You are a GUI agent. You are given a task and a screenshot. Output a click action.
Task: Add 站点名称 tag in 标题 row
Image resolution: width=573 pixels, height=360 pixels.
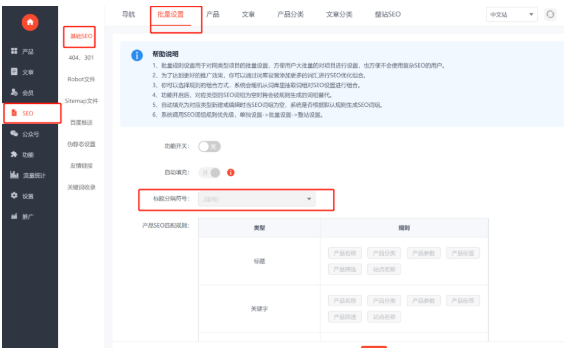tap(384, 269)
